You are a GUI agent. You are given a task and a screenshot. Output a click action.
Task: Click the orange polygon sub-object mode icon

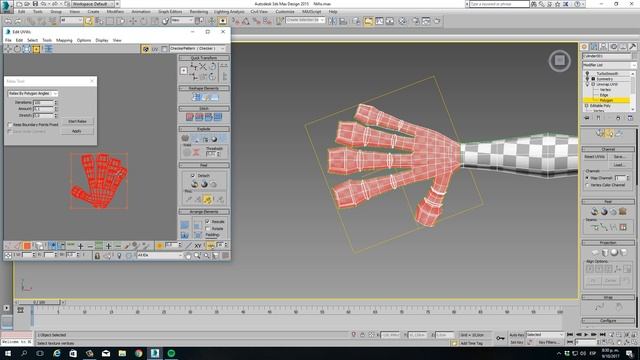pyautogui.click(x=27, y=246)
